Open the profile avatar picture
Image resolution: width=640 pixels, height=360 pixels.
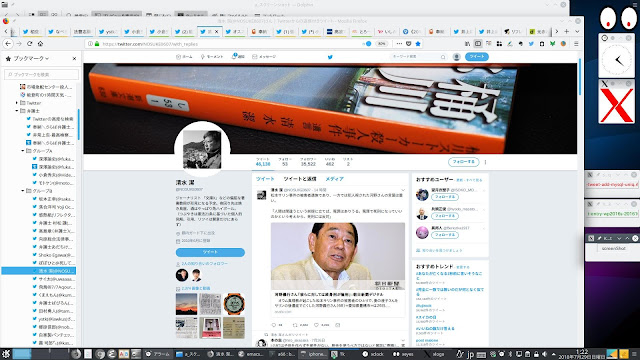point(202,149)
